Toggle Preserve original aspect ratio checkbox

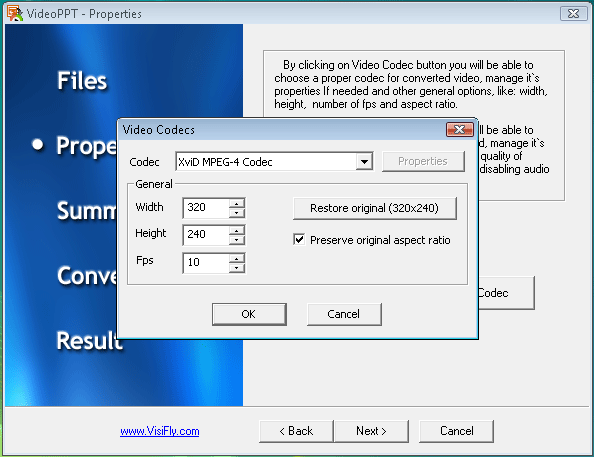pos(299,239)
